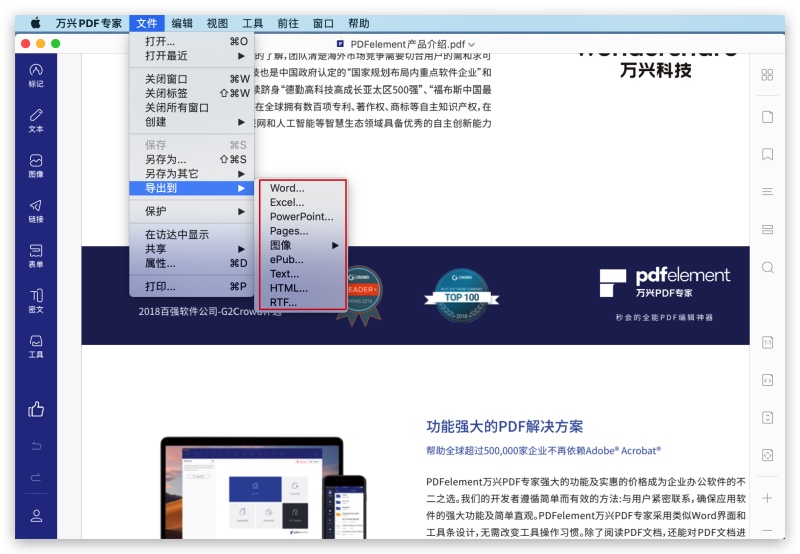Export to Word... from submenu
Image resolution: width=800 pixels, height=554 pixels.
[303, 188]
